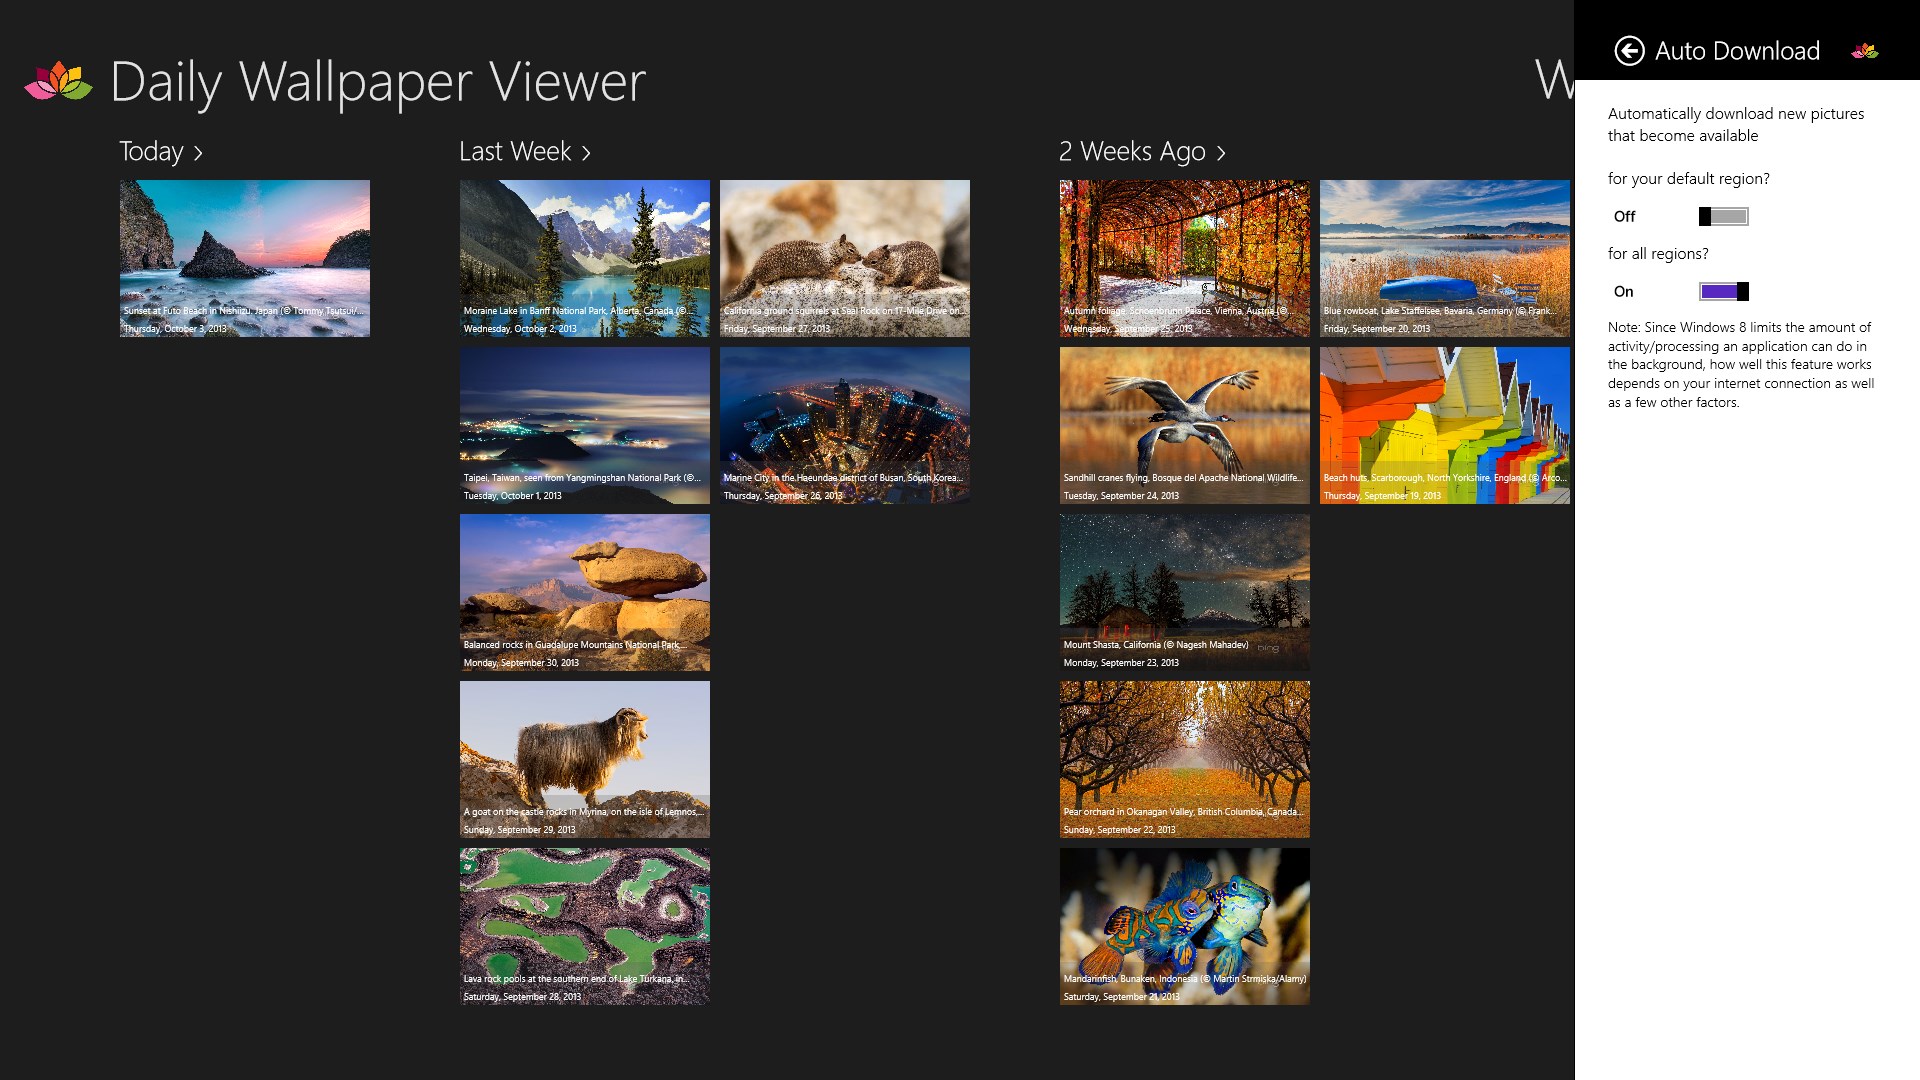Expand the Today section chevron

coord(198,153)
